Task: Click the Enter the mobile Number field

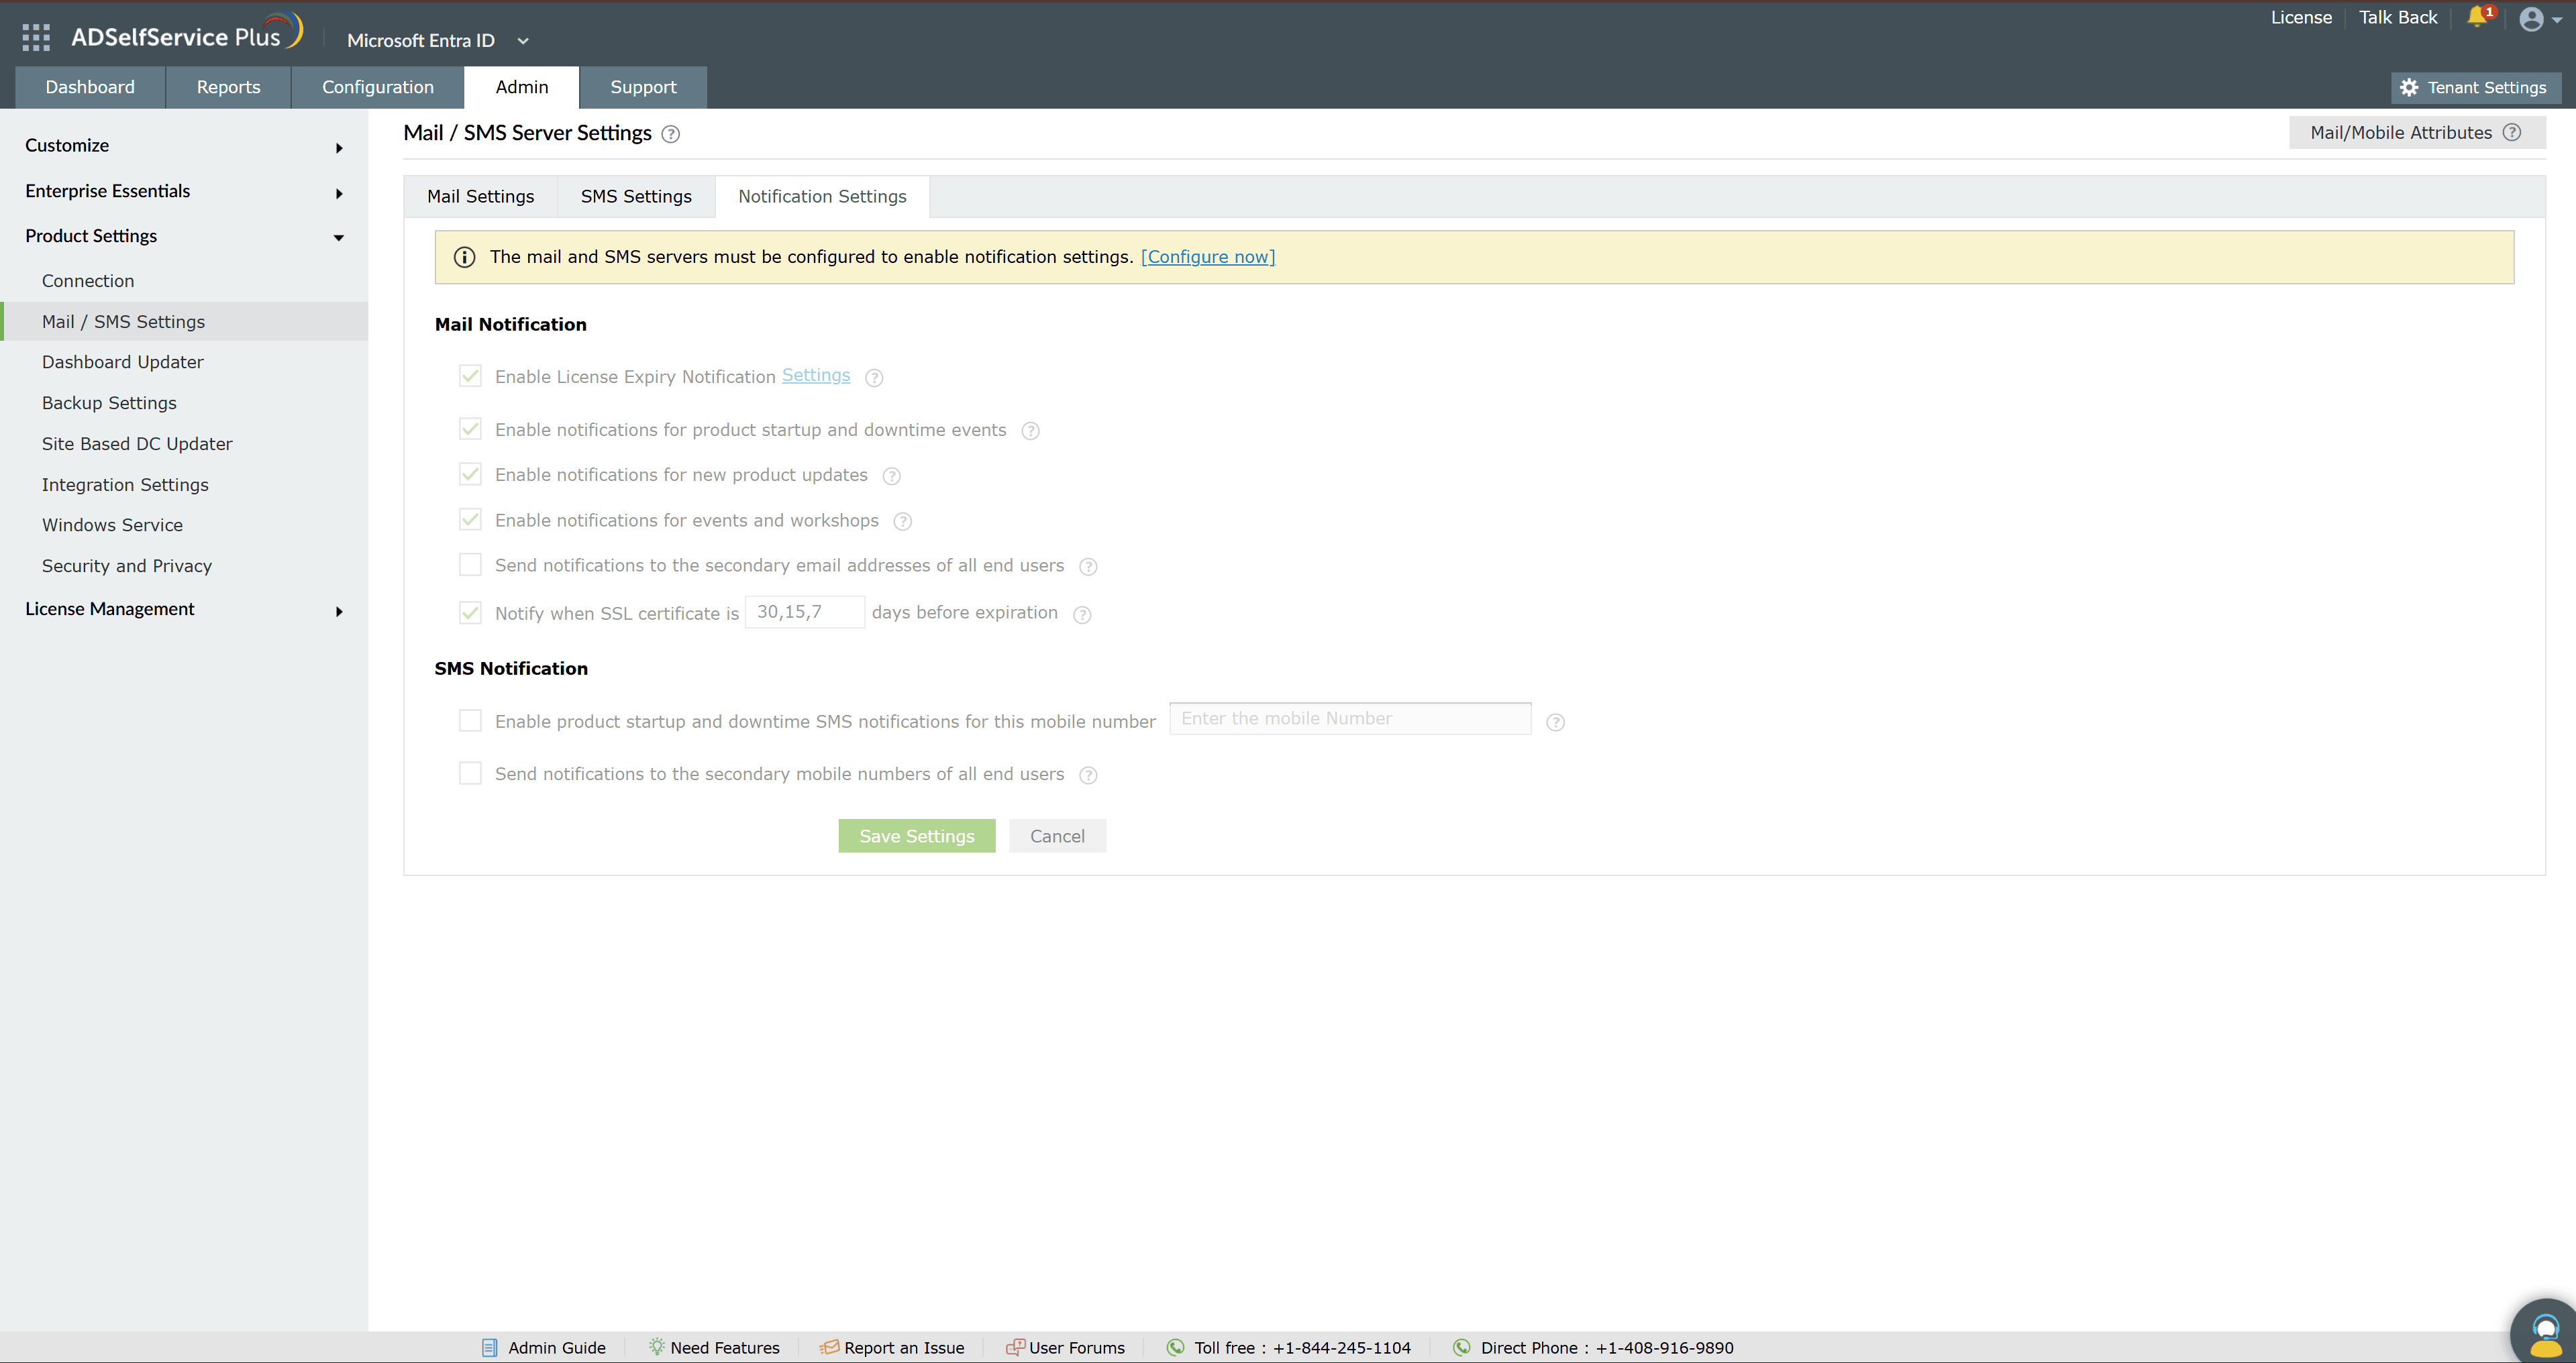Action: (x=1350, y=719)
